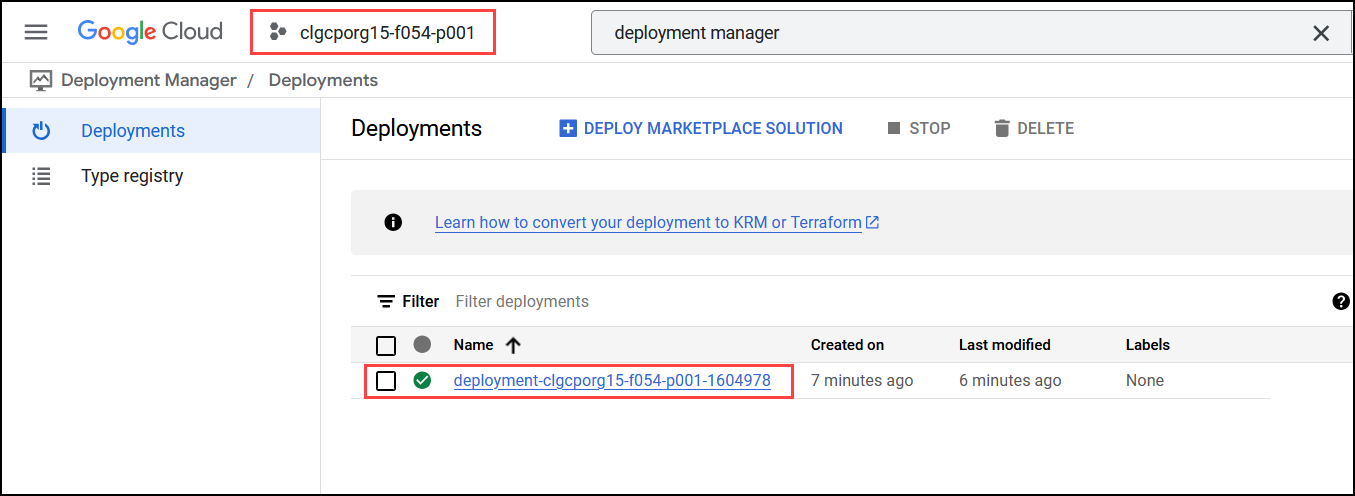
Task: Check the box for deployment-clgcporg15-f054-p001-1604978
Action: [x=386, y=381]
